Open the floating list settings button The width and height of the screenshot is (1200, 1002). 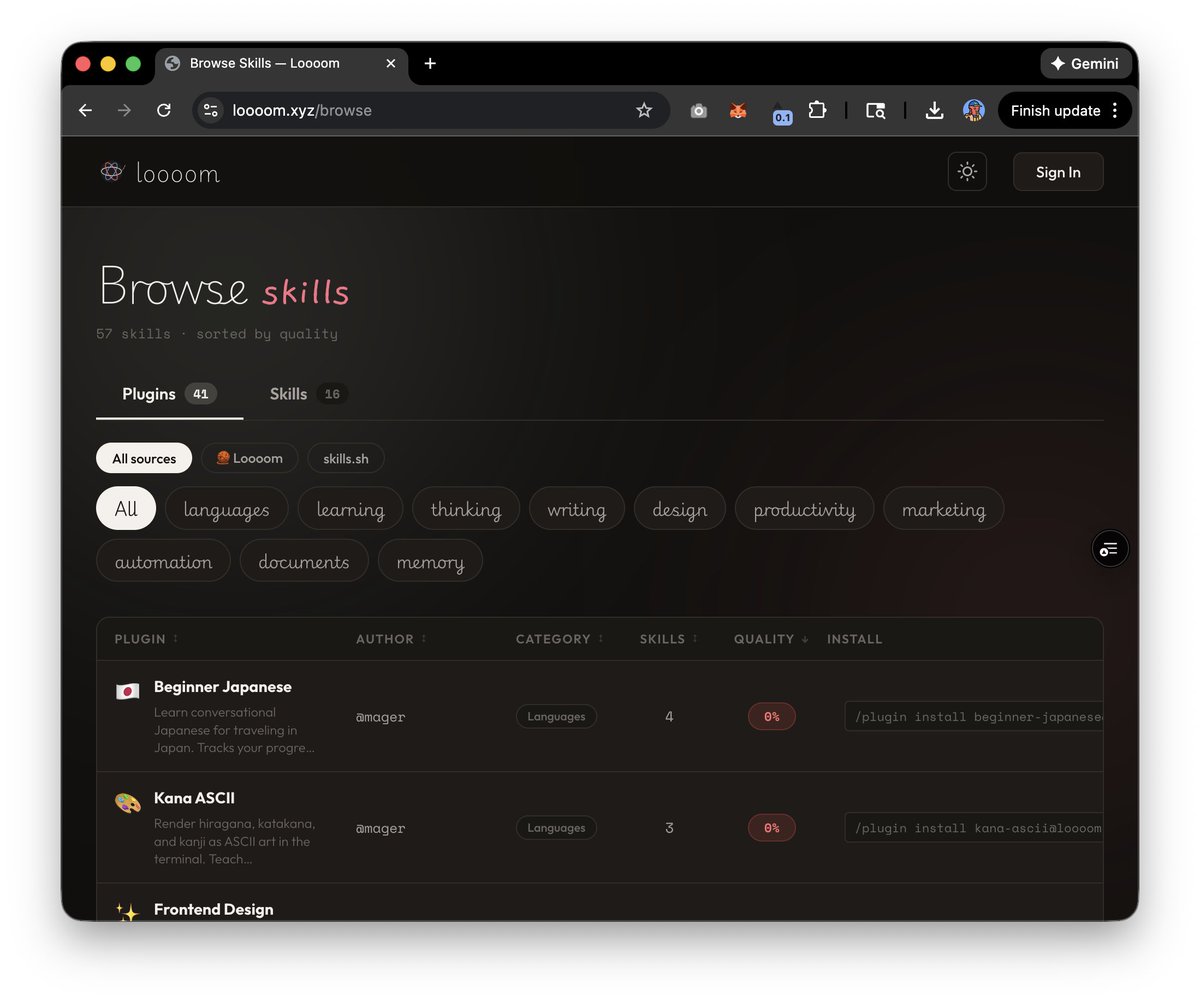click(x=1109, y=548)
